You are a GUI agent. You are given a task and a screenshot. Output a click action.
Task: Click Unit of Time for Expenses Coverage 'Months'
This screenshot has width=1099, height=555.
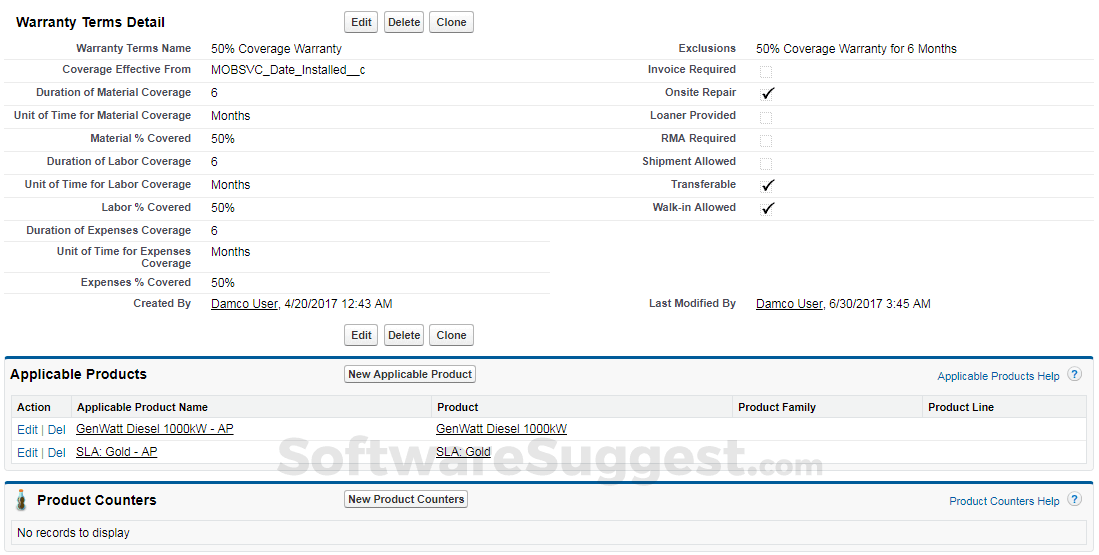point(231,252)
